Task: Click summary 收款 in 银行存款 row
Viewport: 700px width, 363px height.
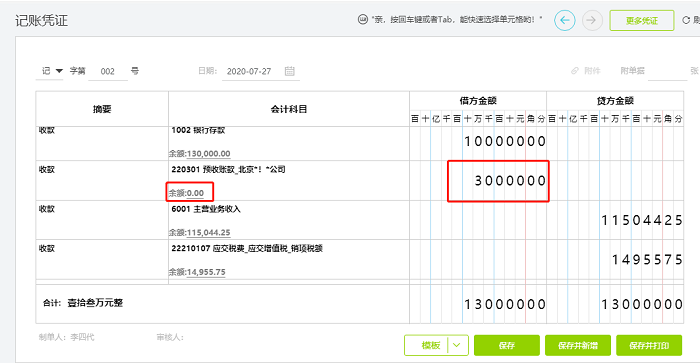Action: coord(47,130)
